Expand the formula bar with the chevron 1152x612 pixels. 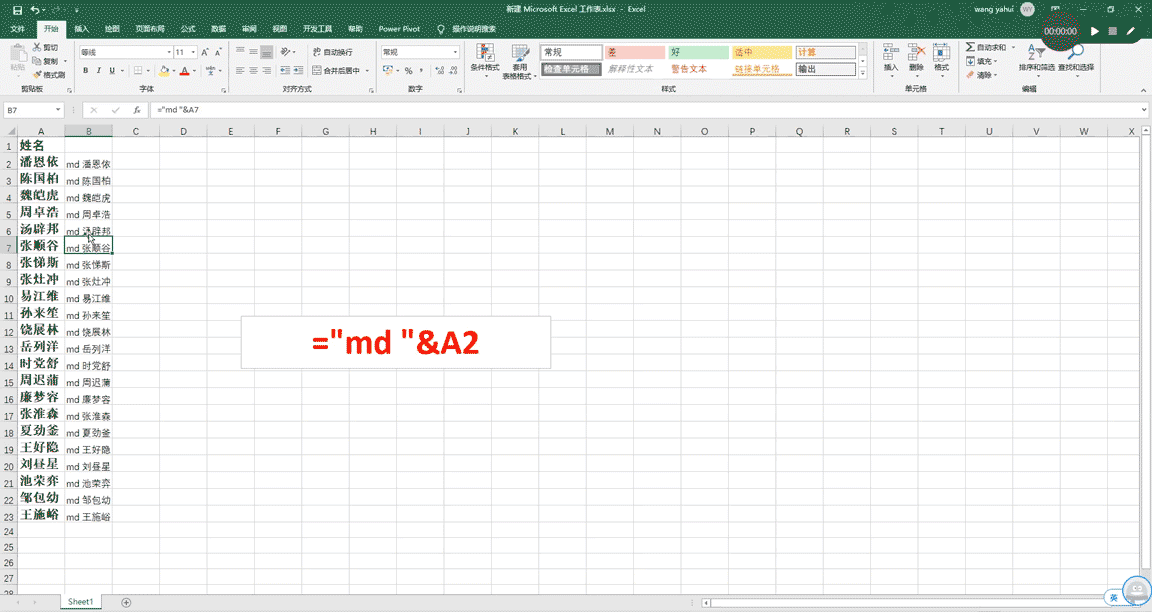pyautogui.click(x=1144, y=110)
